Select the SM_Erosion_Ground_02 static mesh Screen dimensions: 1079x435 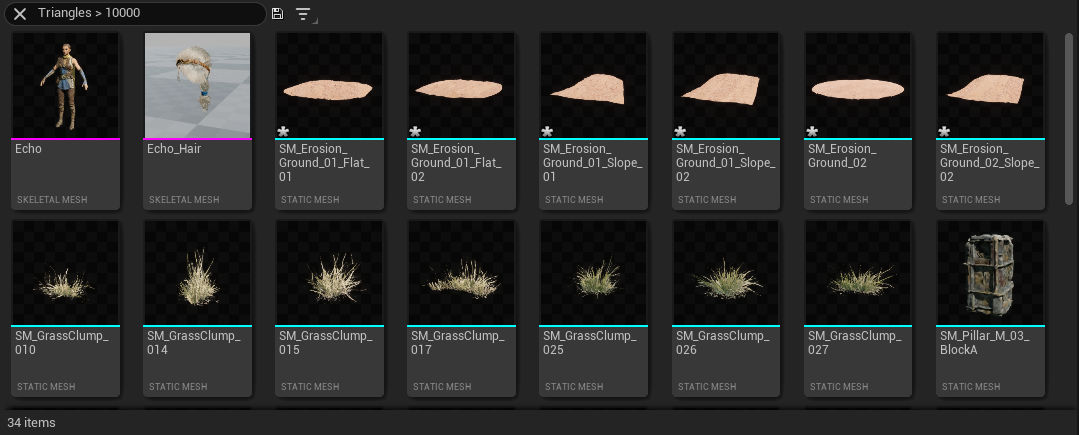click(857, 120)
